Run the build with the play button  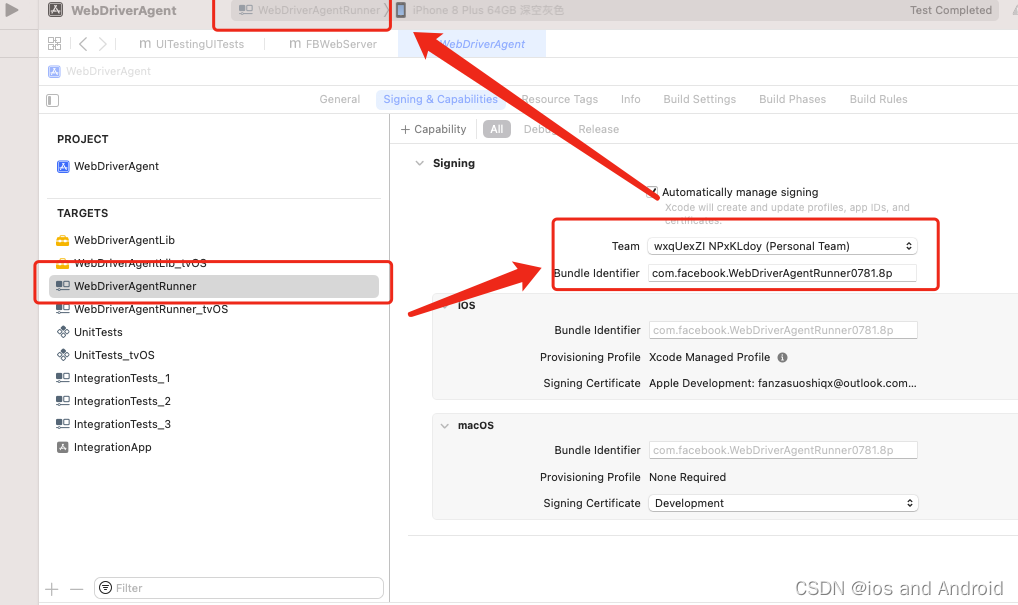[12, 10]
